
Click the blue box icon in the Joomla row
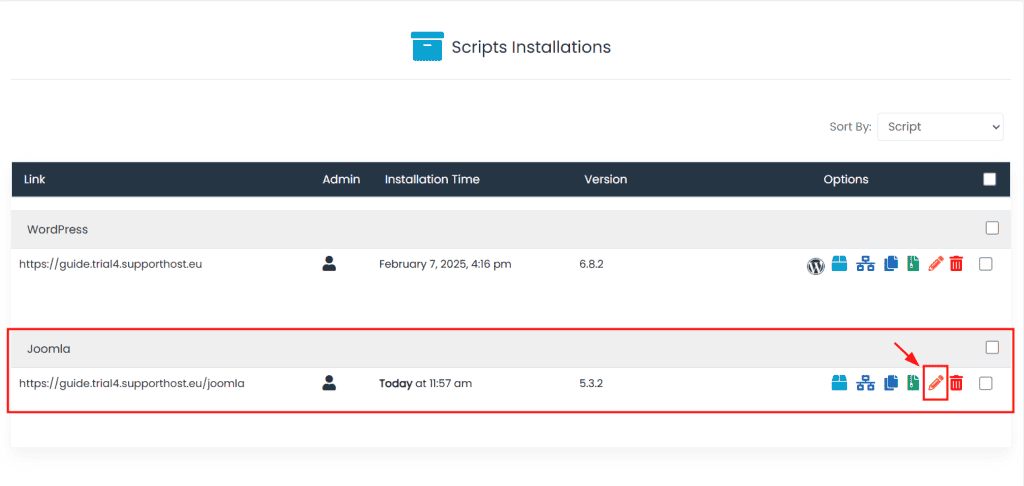pos(840,383)
